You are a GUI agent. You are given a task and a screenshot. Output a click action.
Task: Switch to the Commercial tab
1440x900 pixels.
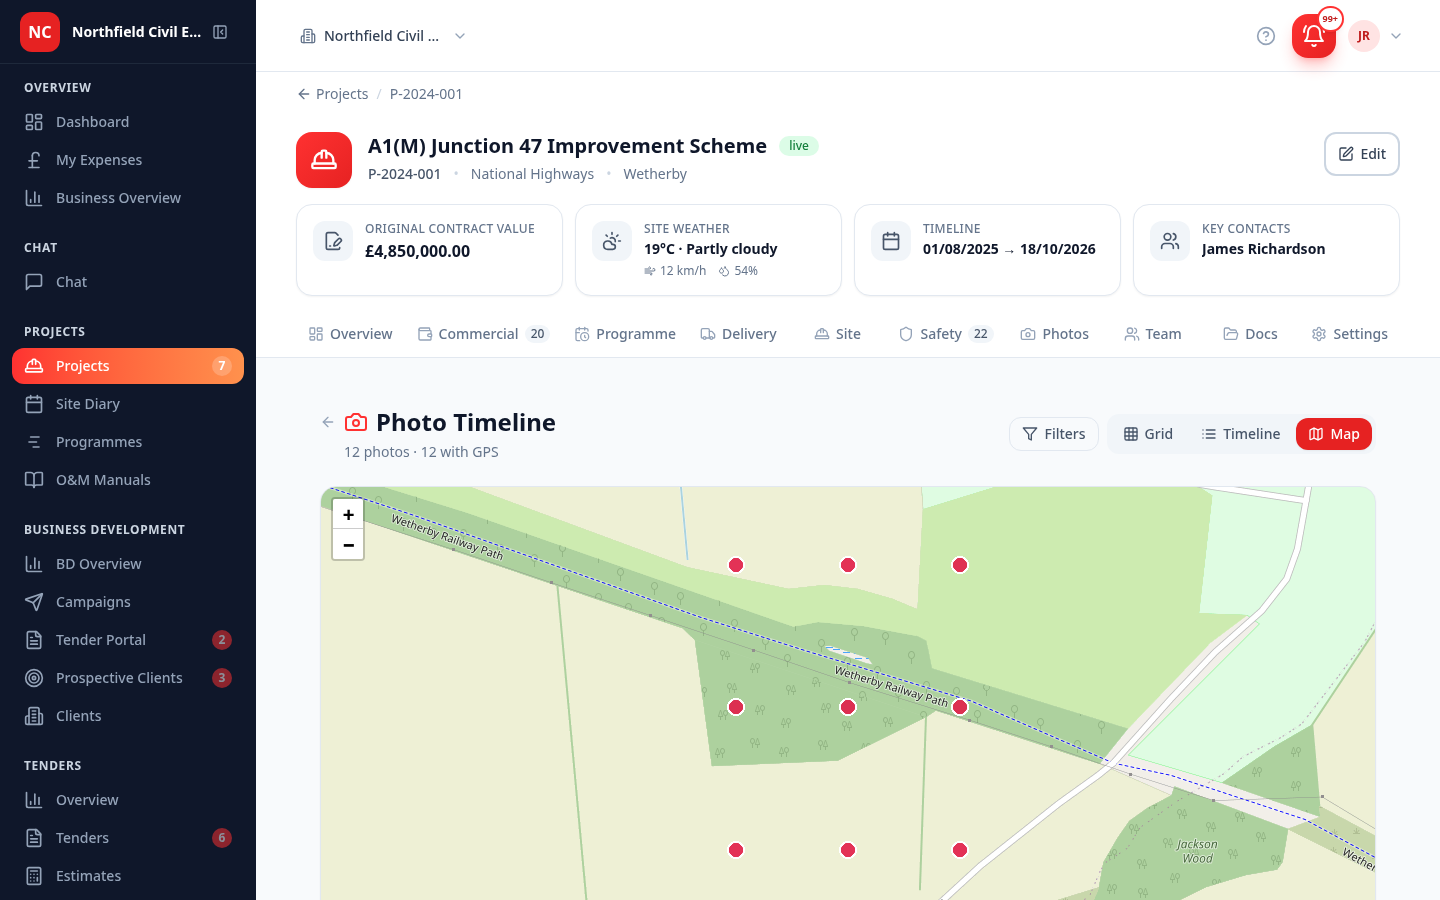483,334
